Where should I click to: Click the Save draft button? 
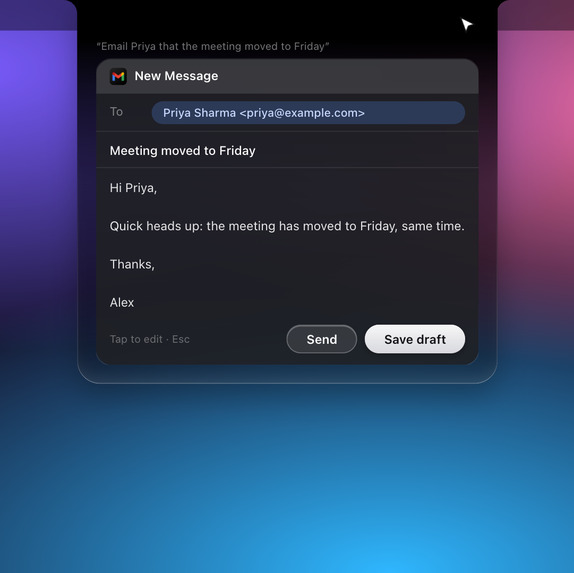point(415,339)
